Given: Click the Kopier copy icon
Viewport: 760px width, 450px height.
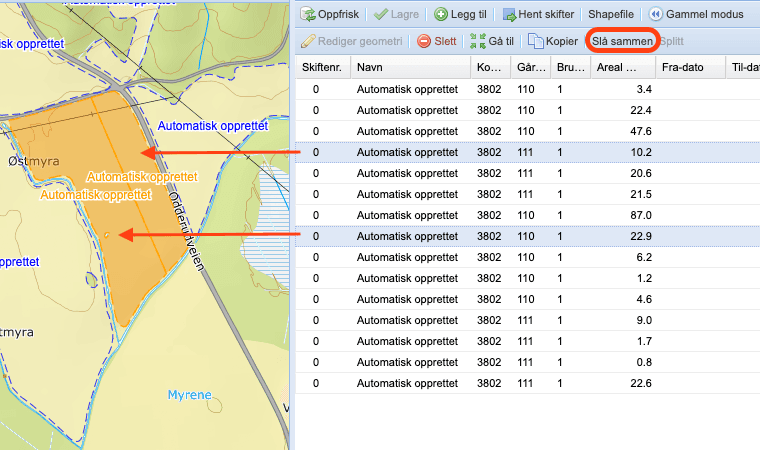Looking at the screenshot, I should pos(536,41).
